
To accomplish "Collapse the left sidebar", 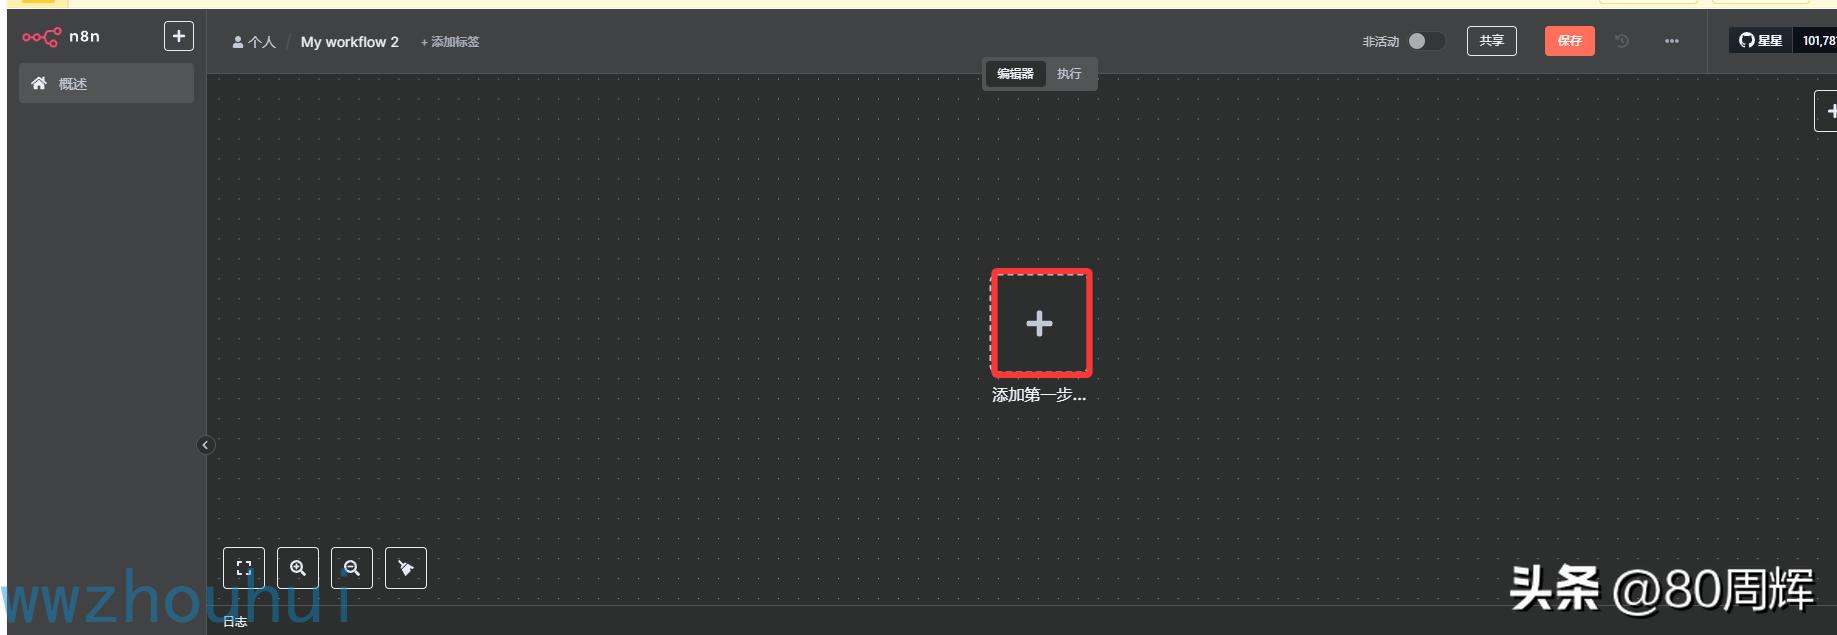I will (x=205, y=445).
